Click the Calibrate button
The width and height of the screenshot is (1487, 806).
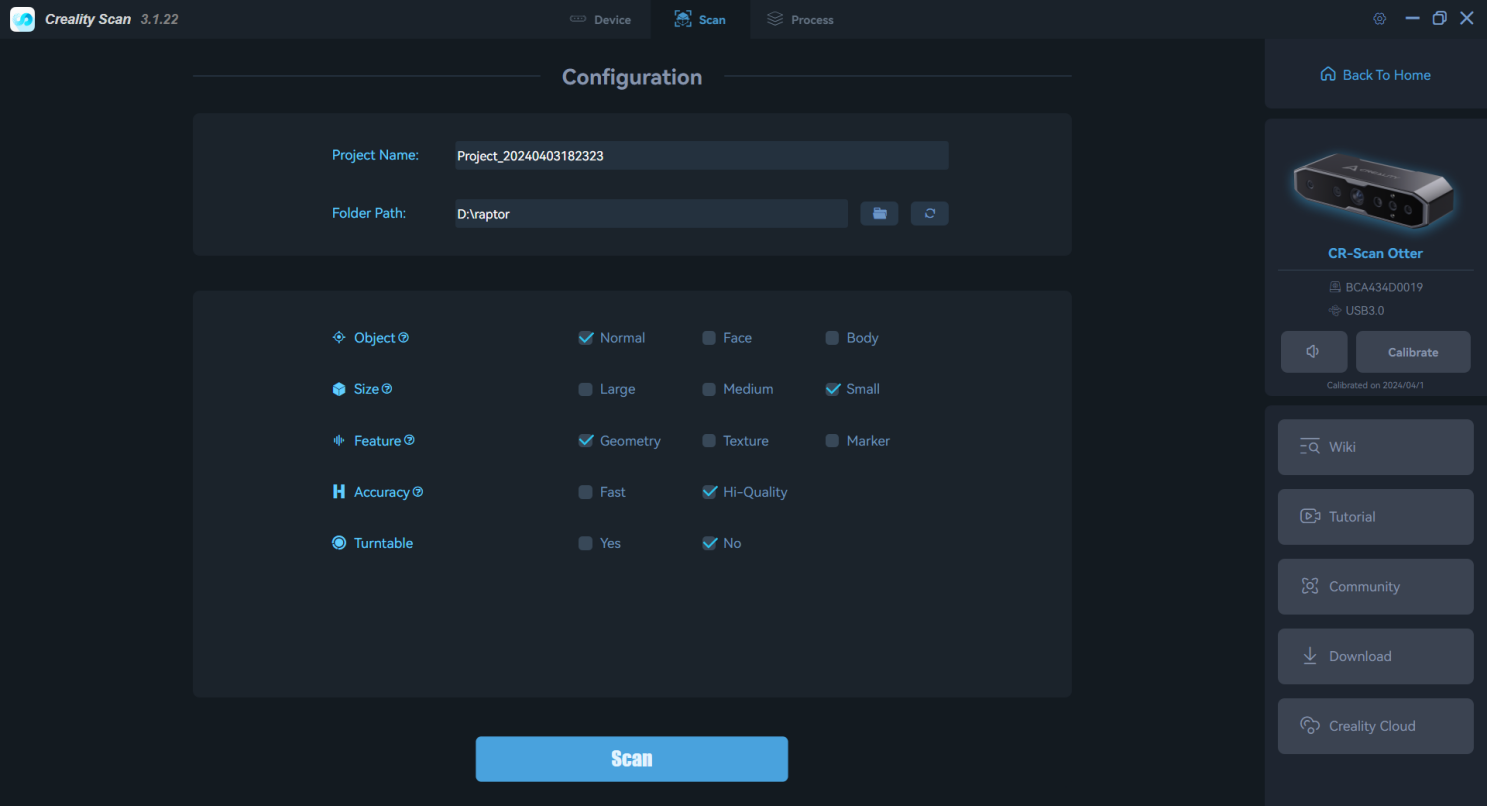(x=1413, y=352)
